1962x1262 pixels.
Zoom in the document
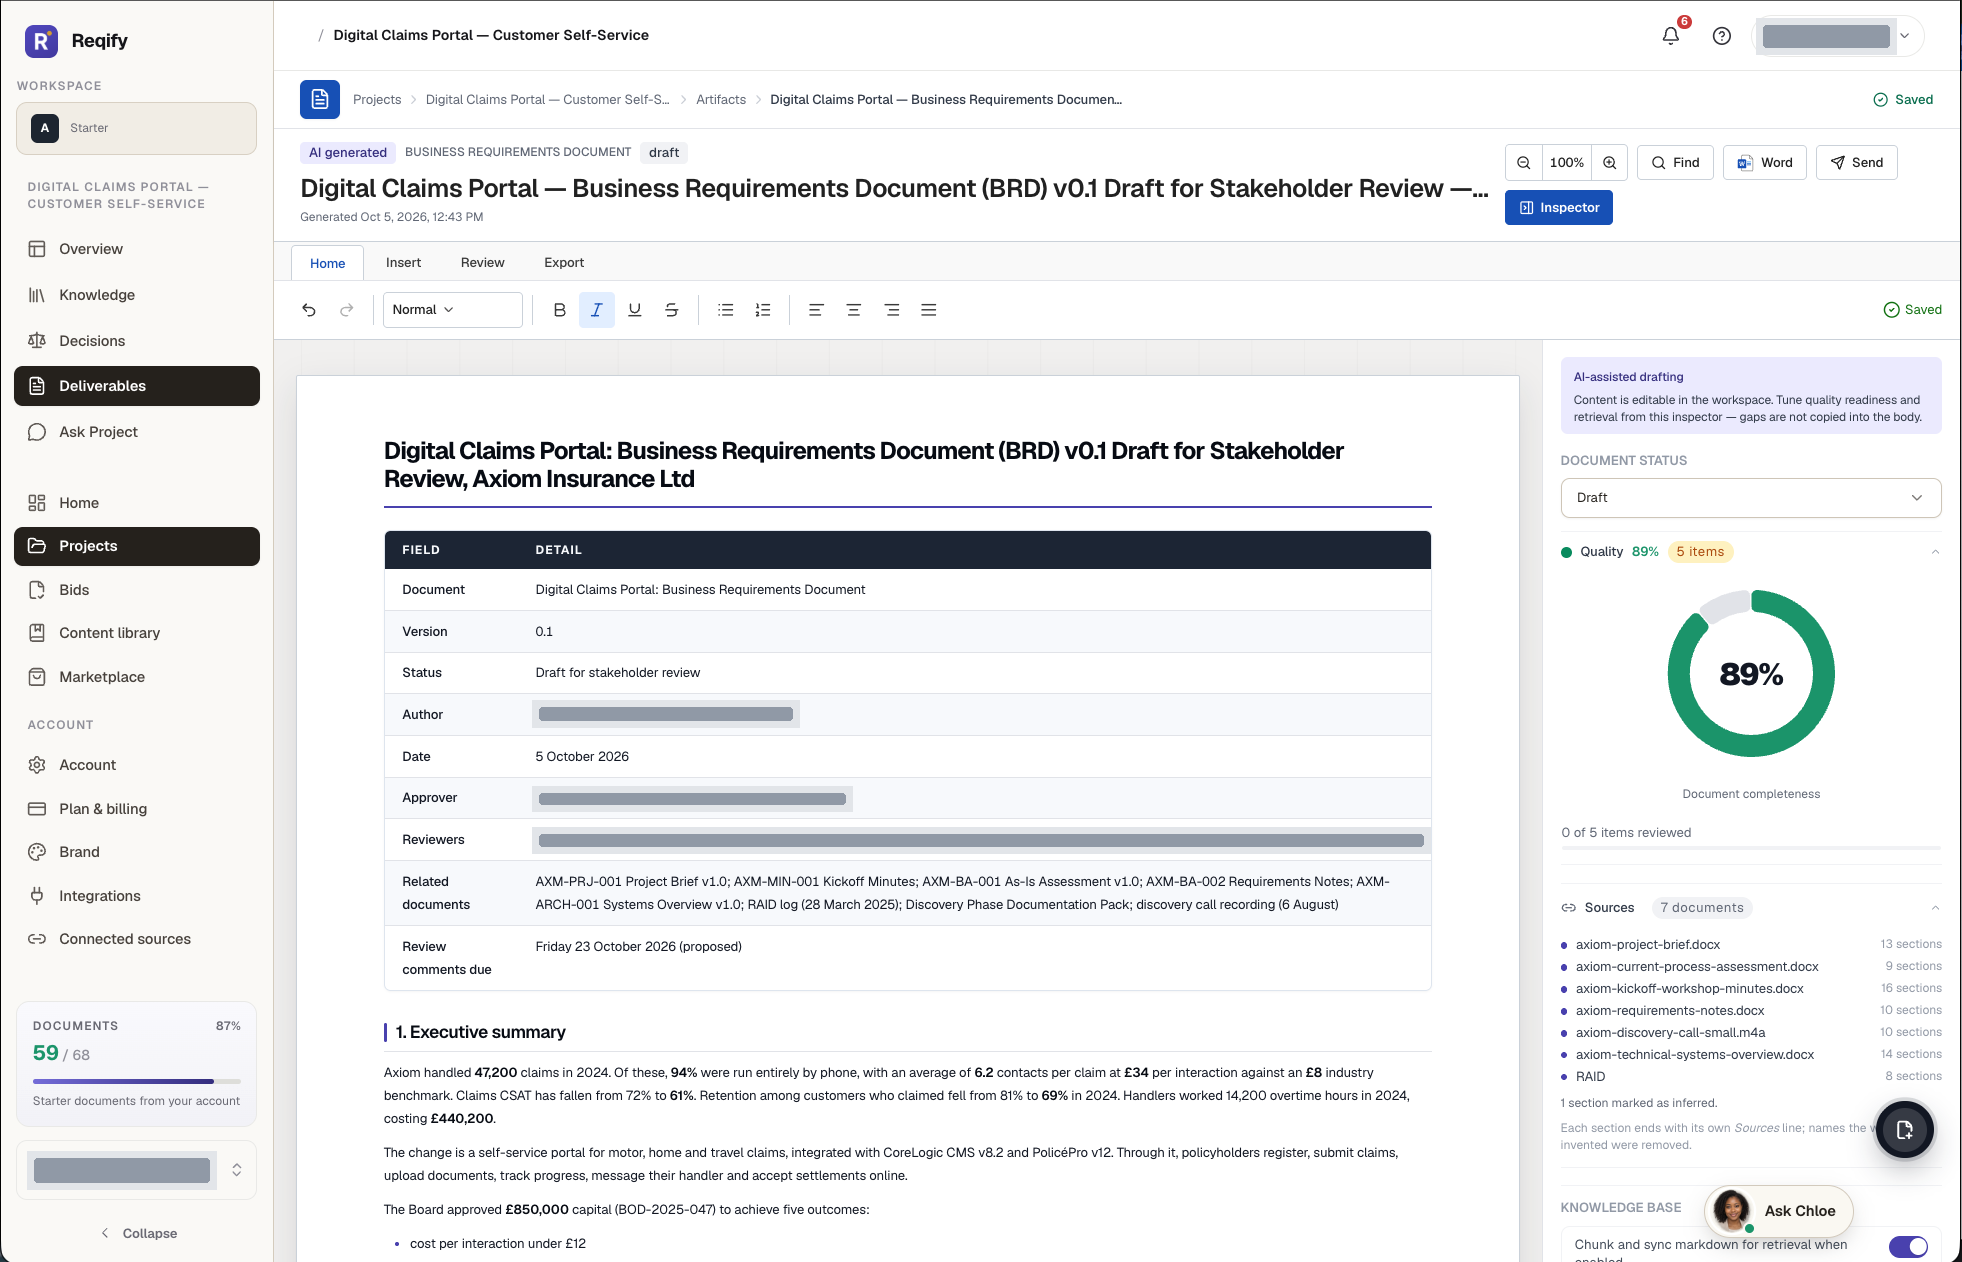(1610, 163)
